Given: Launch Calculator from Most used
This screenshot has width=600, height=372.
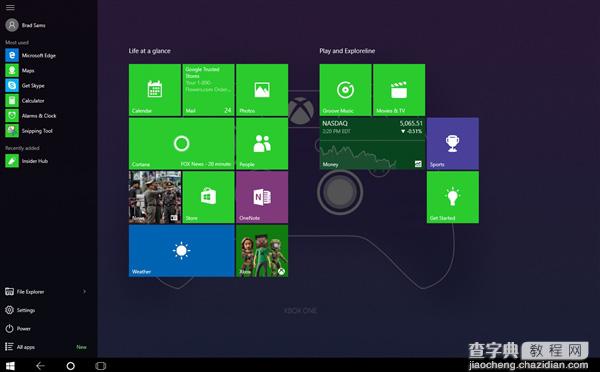Looking at the screenshot, I should click(25, 101).
